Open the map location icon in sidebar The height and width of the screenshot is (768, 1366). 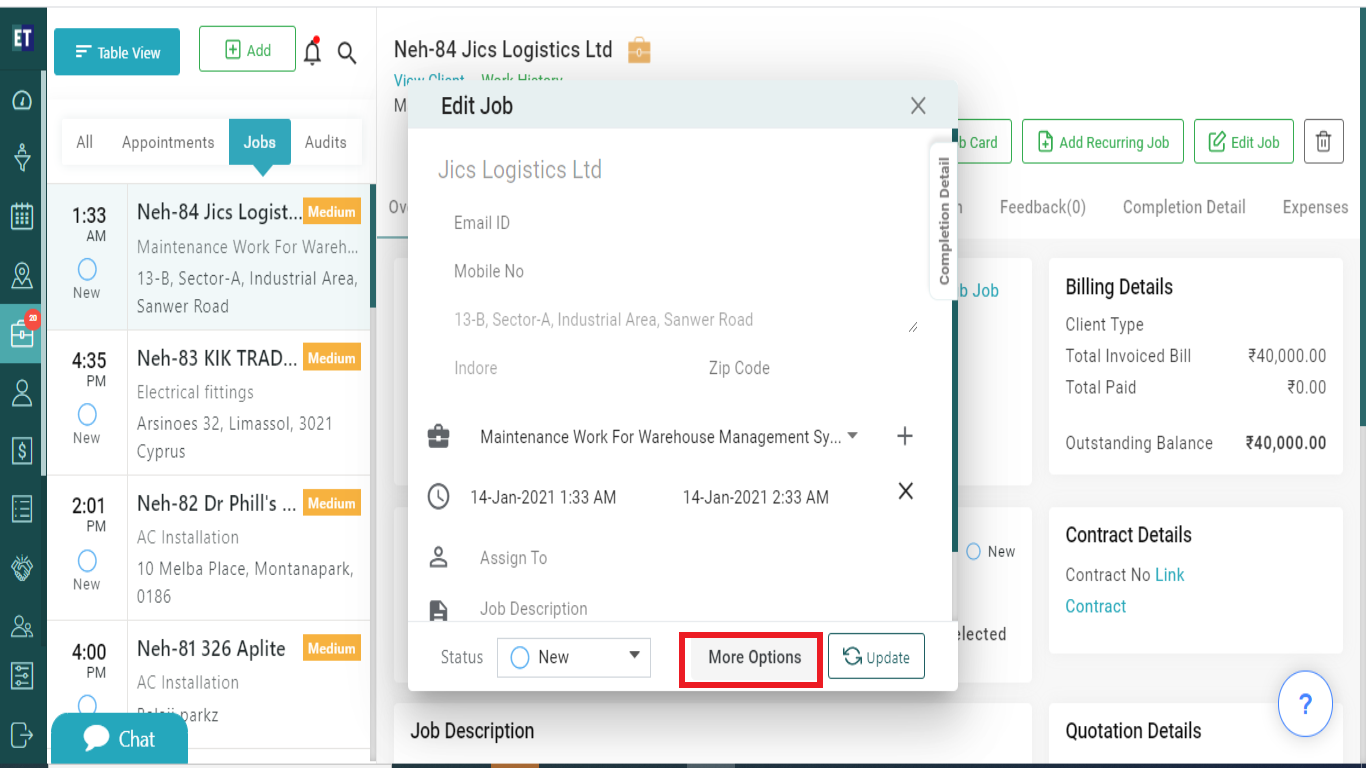coord(22,275)
